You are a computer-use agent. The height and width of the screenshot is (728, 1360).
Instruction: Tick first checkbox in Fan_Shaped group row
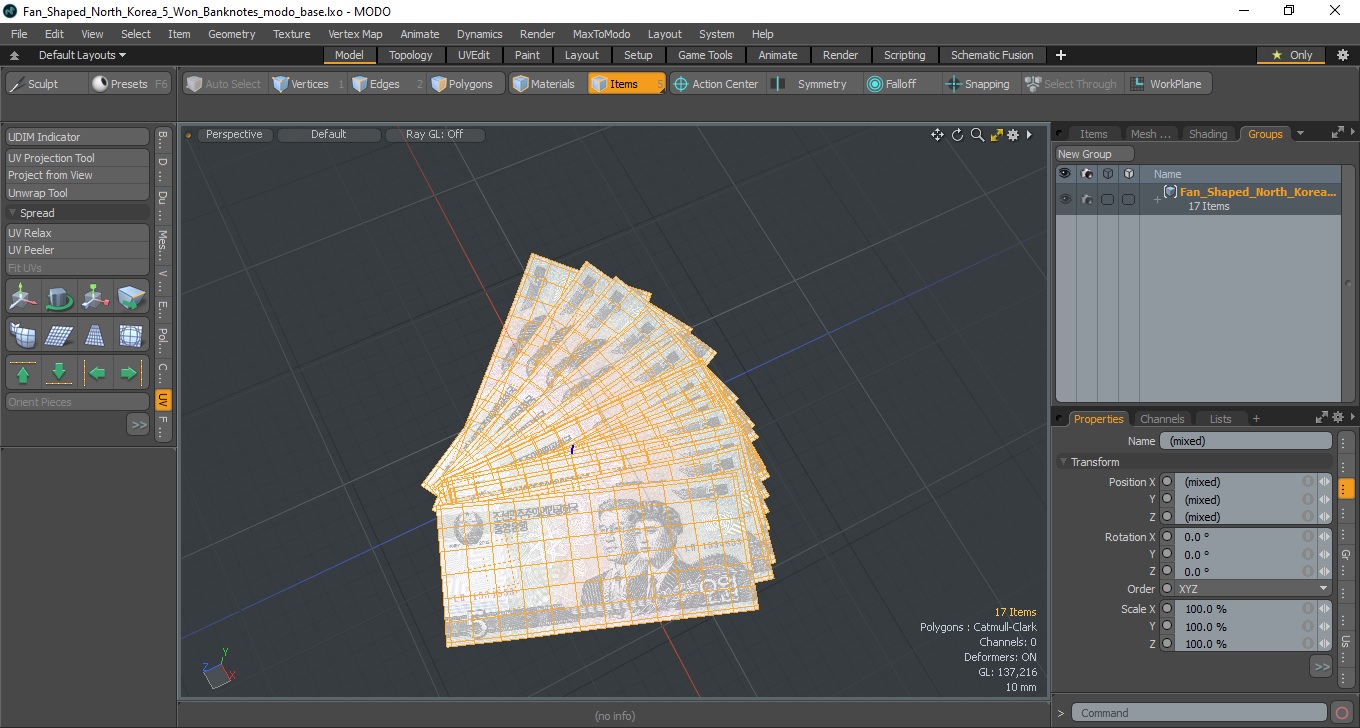[1107, 199]
